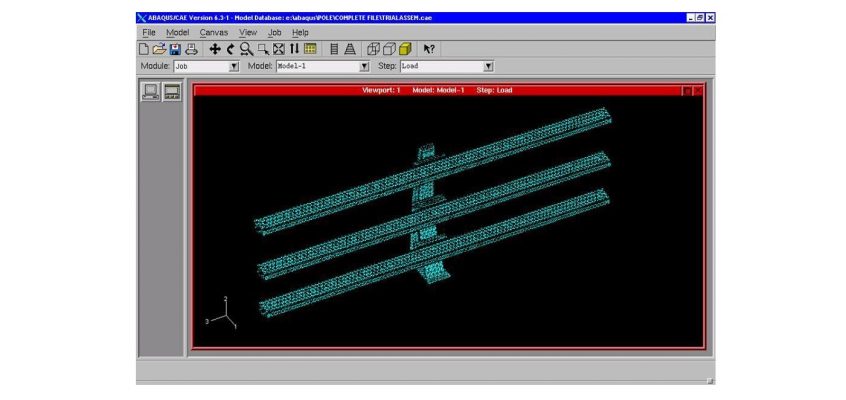Select the Rotate view tool
The width and height of the screenshot is (846, 400).
pos(230,49)
